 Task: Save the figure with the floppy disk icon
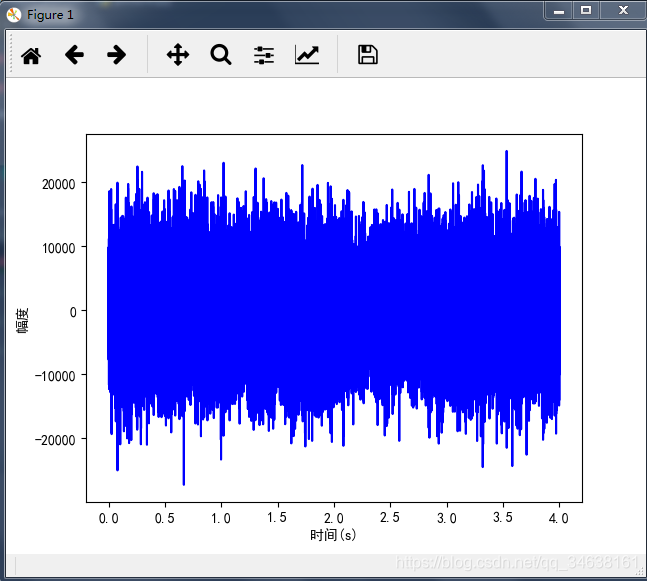click(368, 54)
